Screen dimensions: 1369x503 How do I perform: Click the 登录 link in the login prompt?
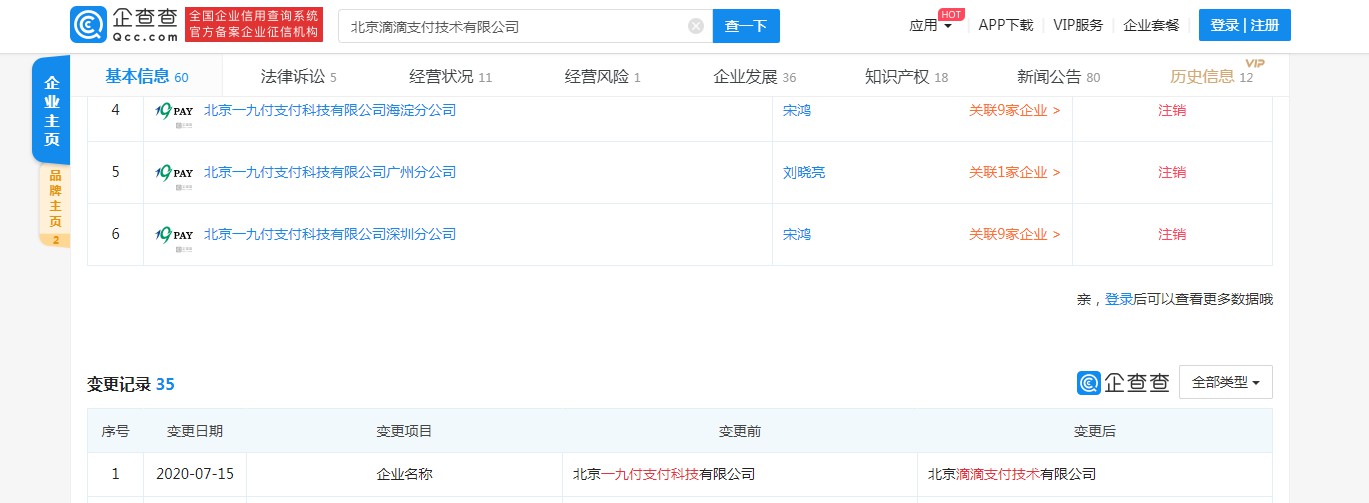[x=1118, y=299]
